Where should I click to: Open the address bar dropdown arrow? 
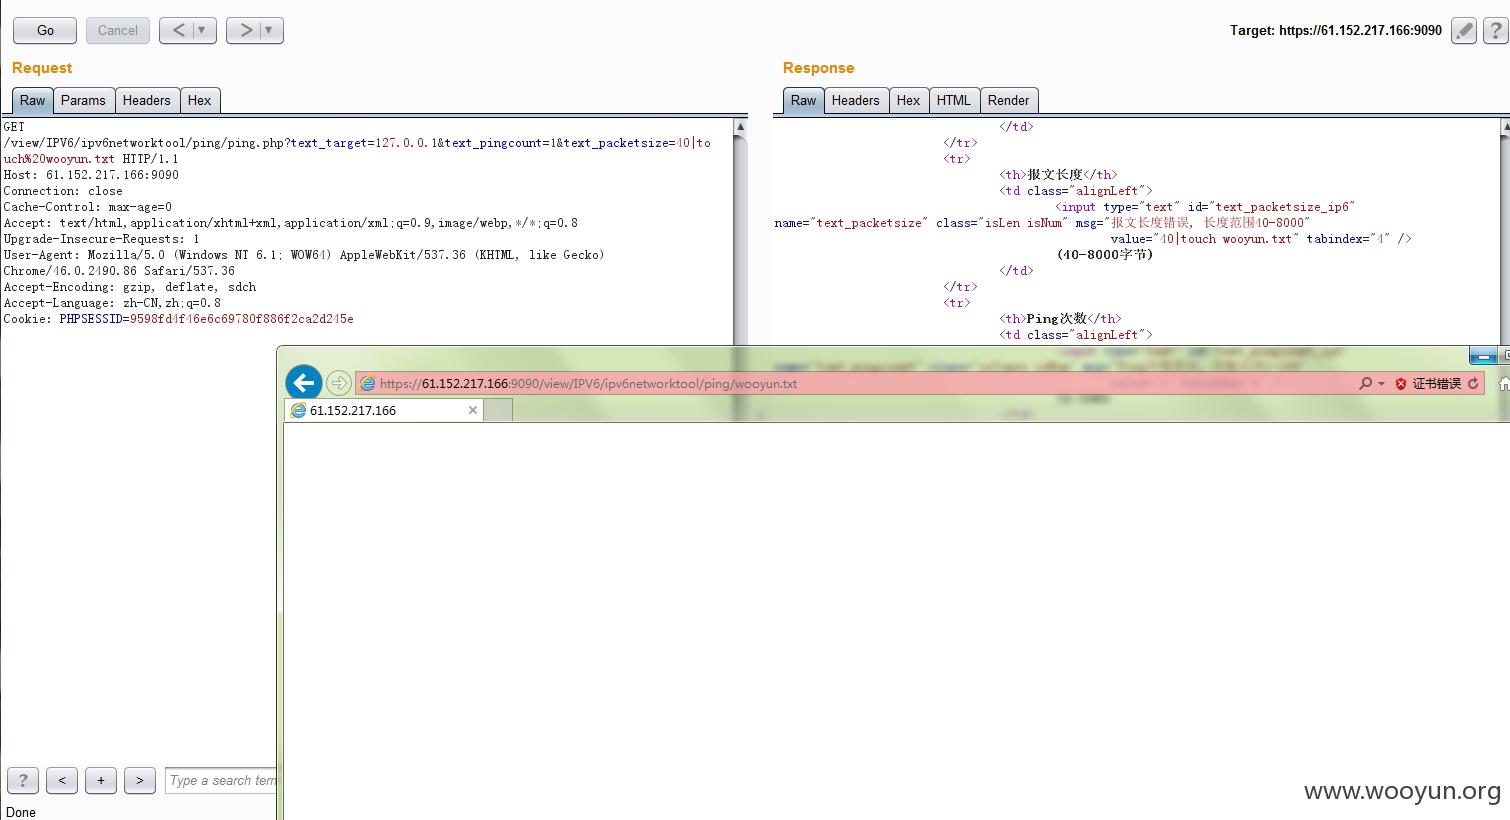tap(1381, 384)
